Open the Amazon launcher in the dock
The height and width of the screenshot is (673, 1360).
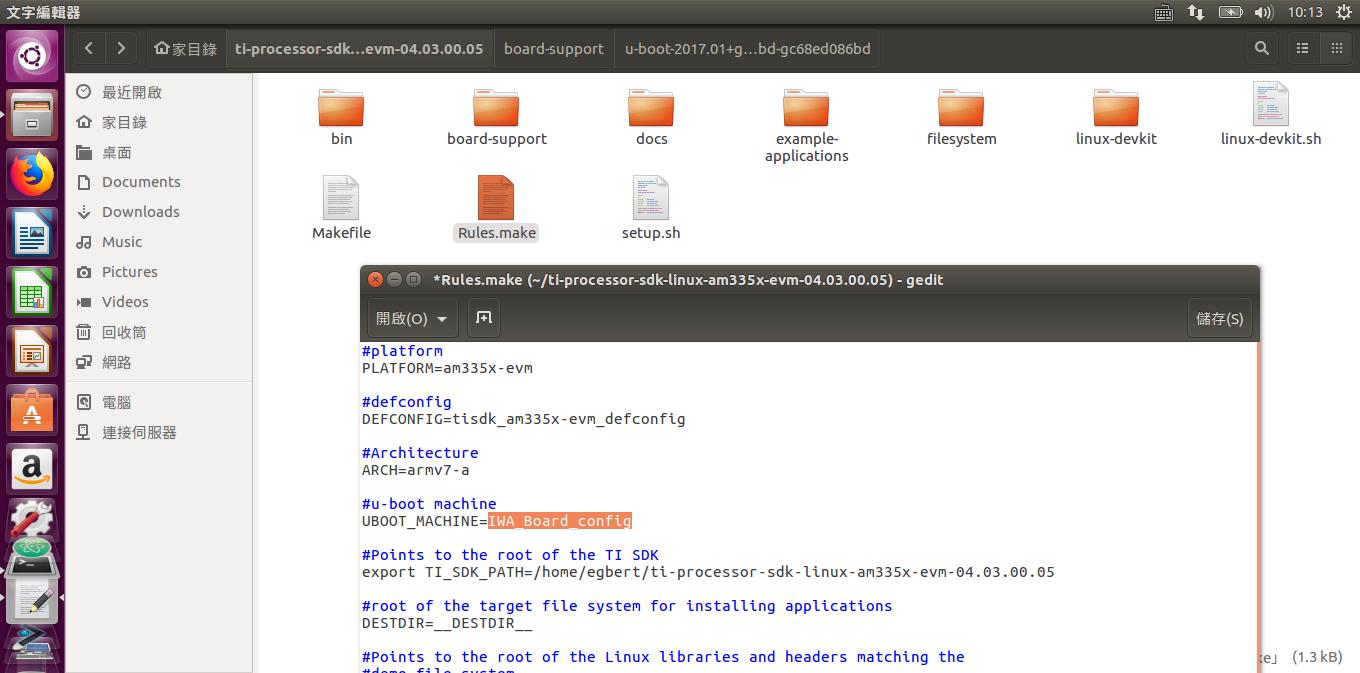coord(32,469)
